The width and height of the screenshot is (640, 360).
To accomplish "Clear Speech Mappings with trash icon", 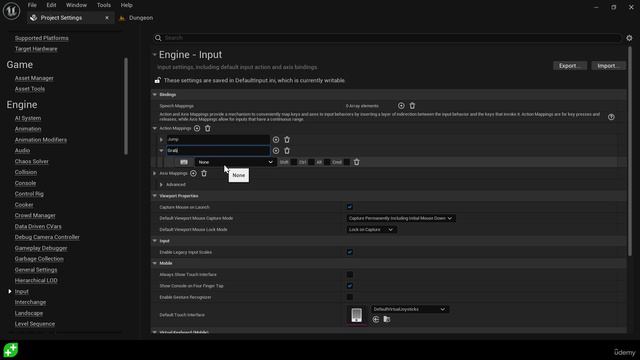I will 412,106.
